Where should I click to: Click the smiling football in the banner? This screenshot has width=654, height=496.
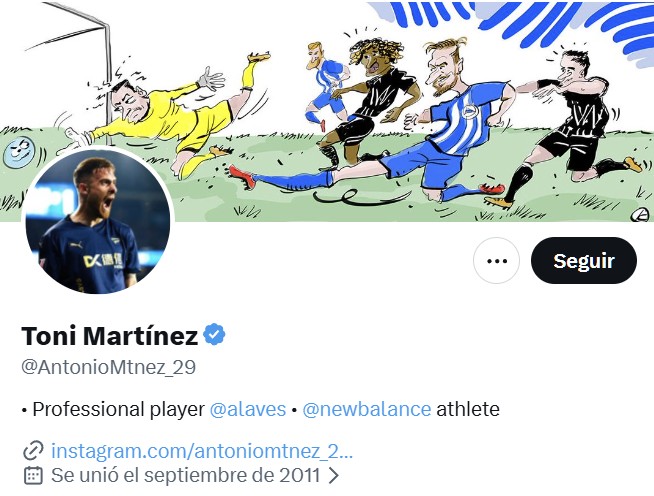17,152
